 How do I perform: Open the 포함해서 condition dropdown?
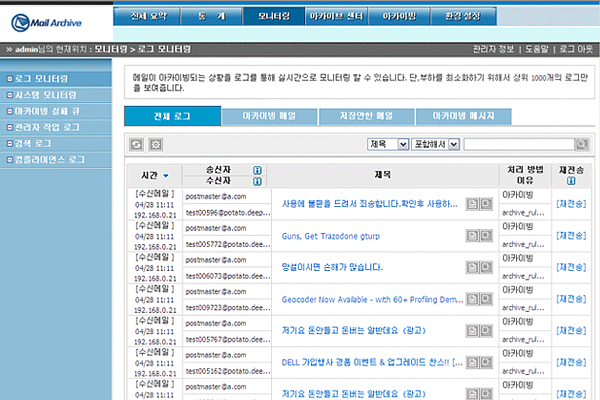tap(430, 145)
